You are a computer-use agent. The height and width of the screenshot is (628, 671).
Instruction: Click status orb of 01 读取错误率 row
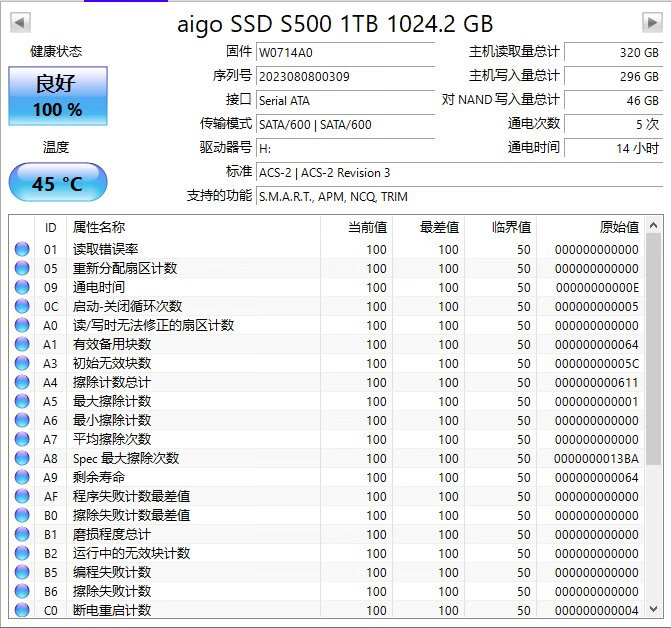tap(22, 249)
